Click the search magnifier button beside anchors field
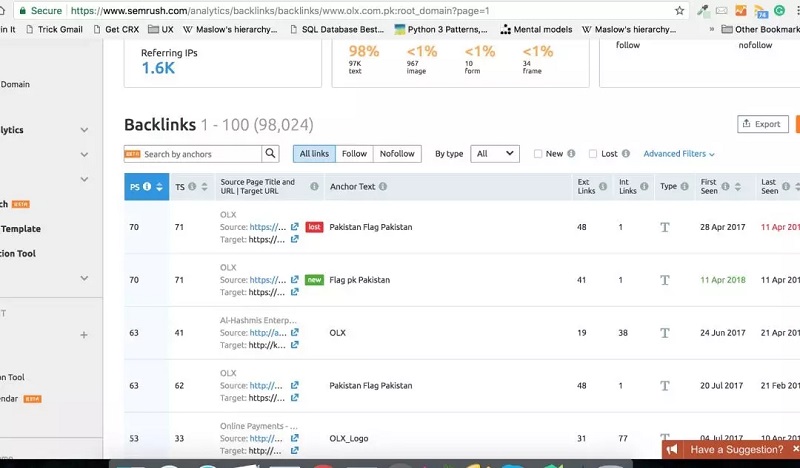 [270, 154]
